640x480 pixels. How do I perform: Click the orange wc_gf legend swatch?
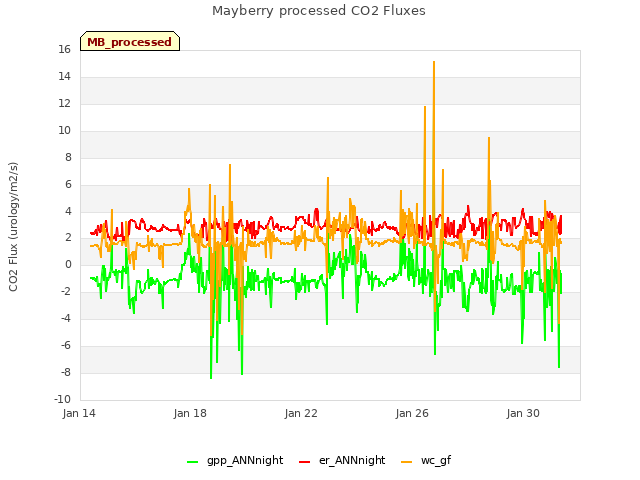point(407,462)
